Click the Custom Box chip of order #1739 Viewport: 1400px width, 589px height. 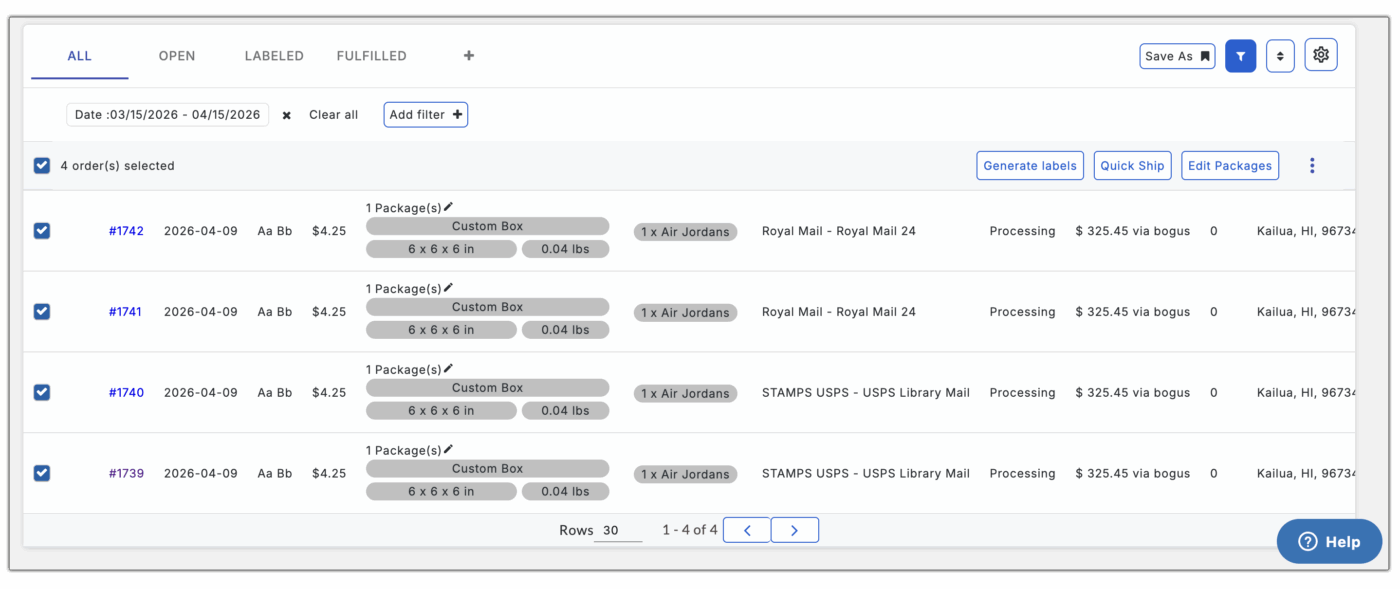(487, 470)
